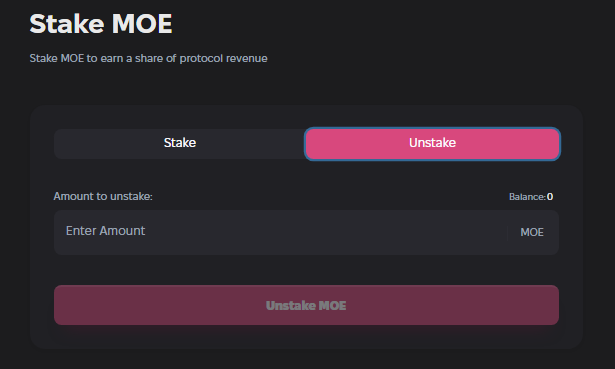Image resolution: width=615 pixels, height=369 pixels.
Task: Click the Balance label above the field
Action: click(x=527, y=197)
